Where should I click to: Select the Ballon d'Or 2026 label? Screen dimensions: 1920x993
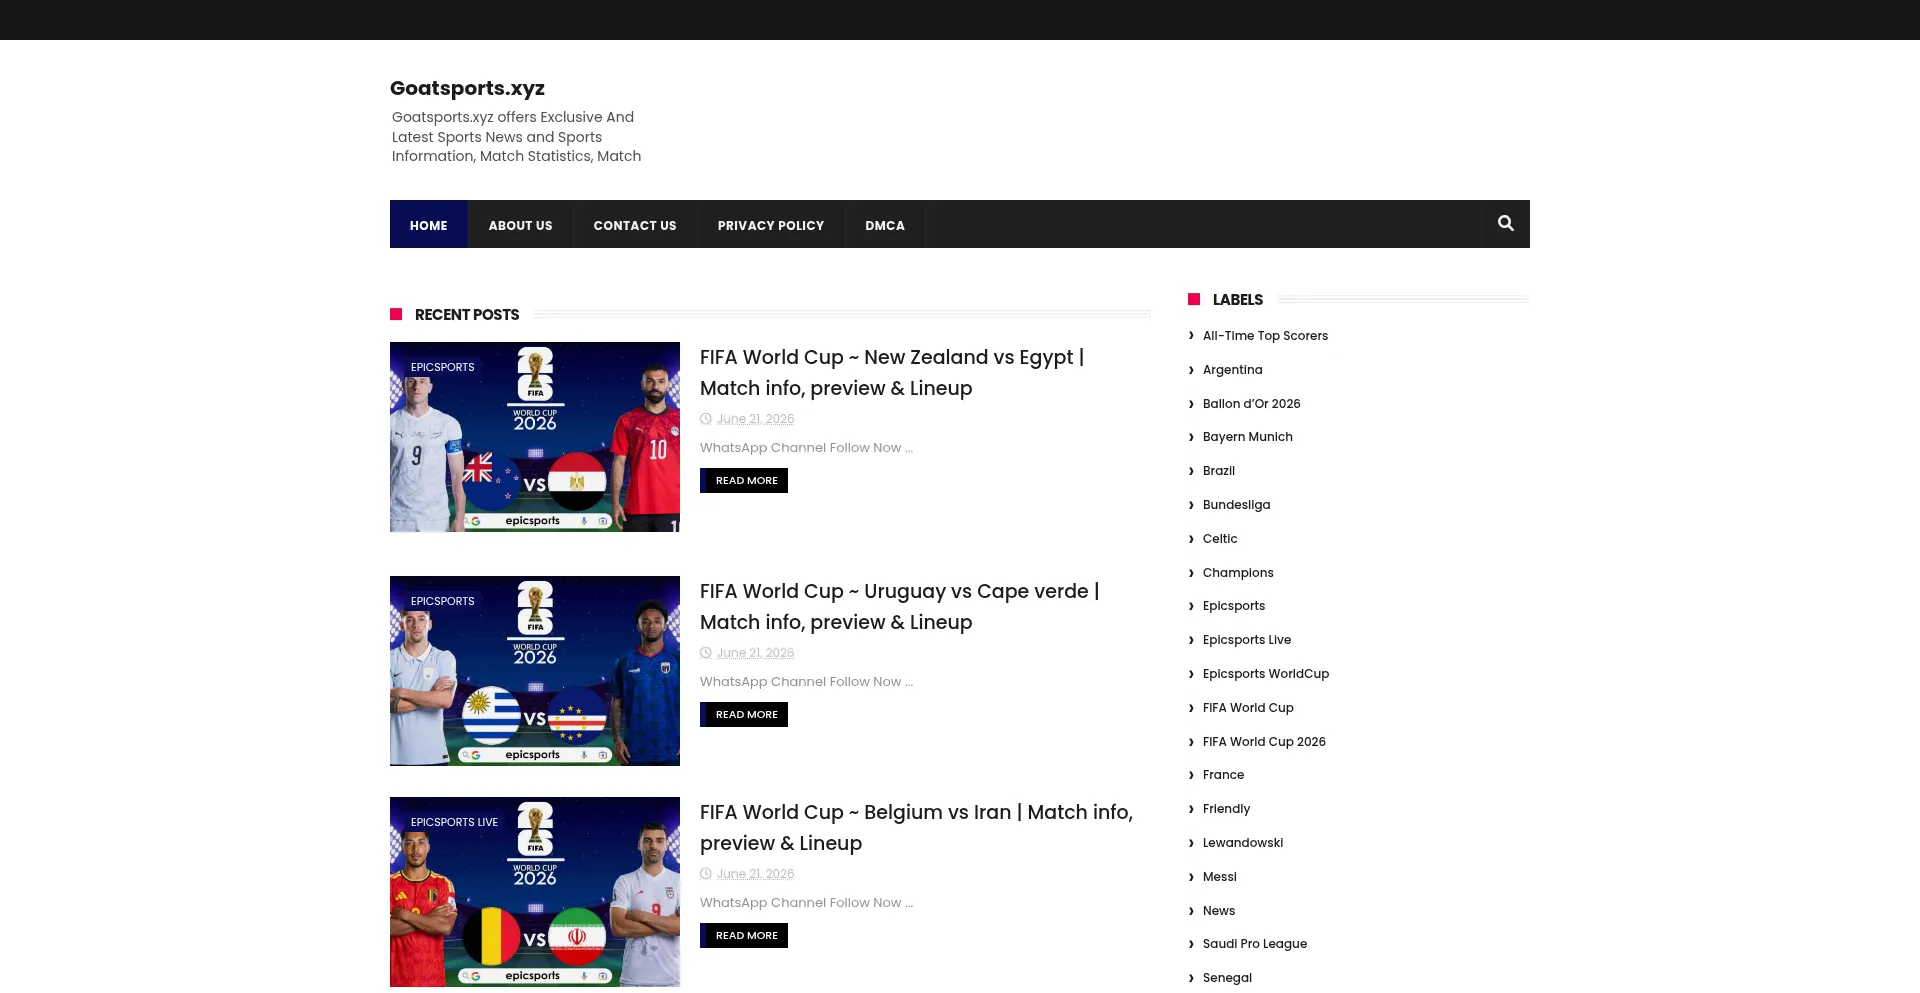pos(1251,404)
